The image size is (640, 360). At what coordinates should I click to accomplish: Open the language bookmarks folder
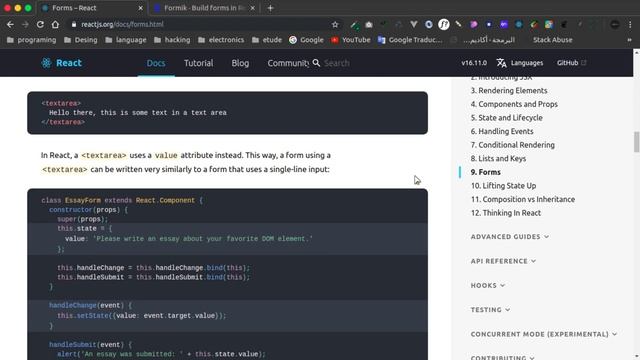[x=125, y=40]
